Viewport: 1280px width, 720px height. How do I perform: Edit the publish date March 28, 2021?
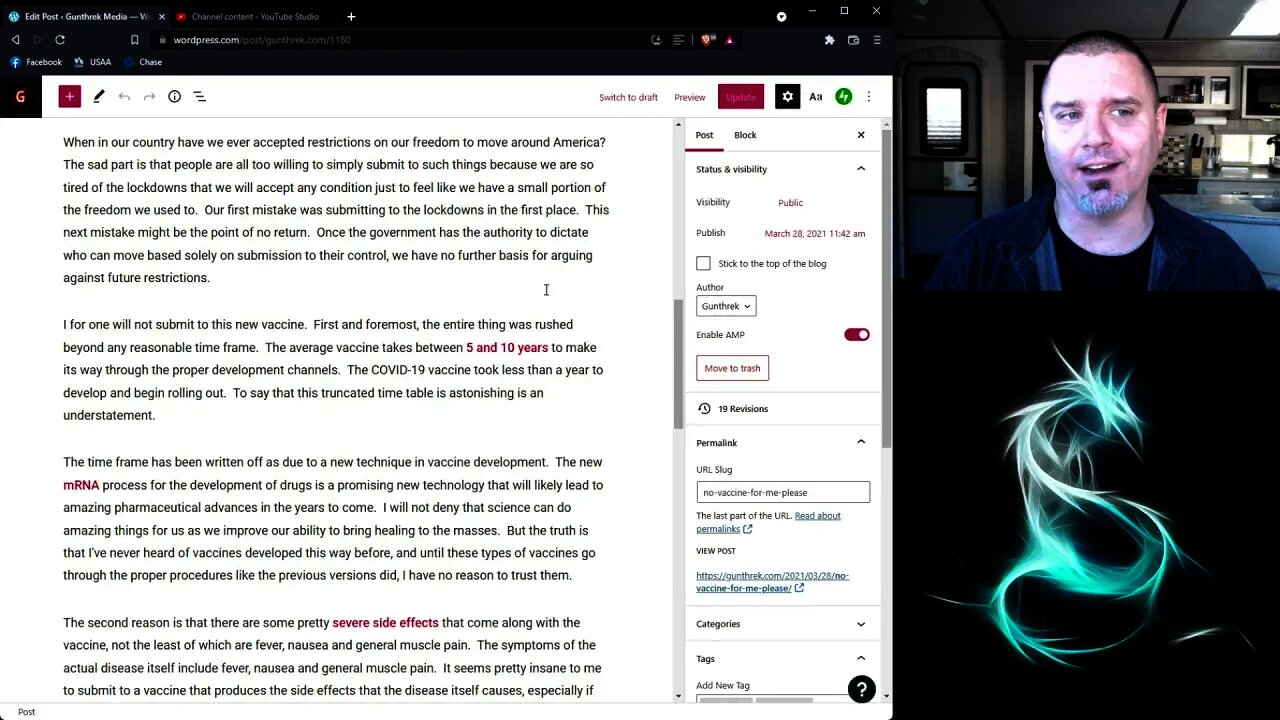(x=815, y=234)
